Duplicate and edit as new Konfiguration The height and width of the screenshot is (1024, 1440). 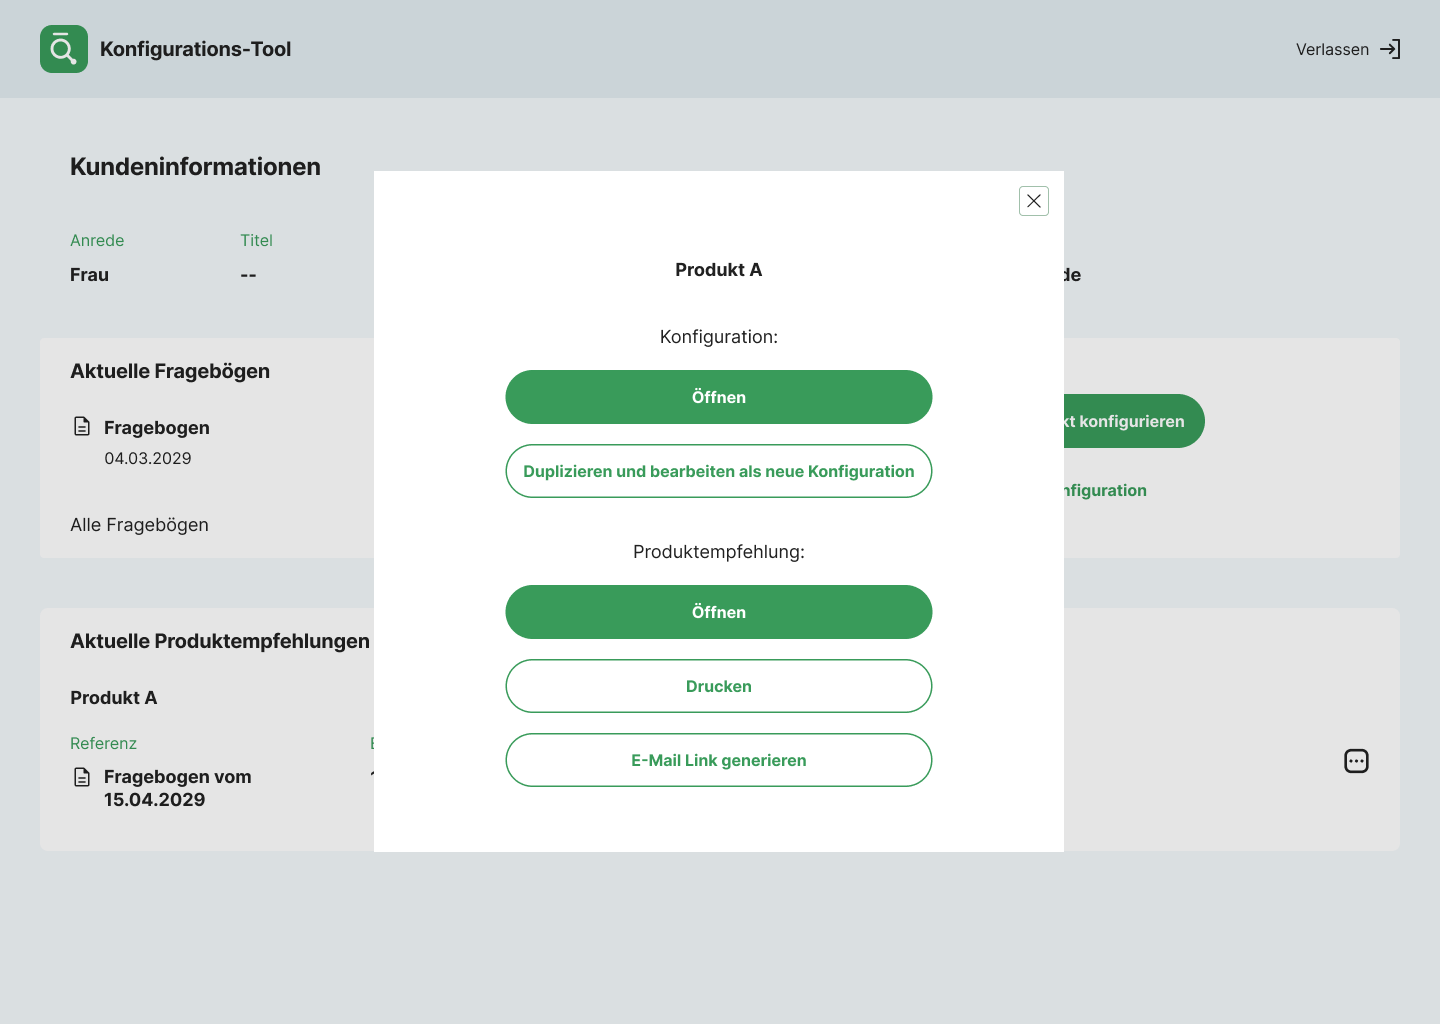(719, 471)
